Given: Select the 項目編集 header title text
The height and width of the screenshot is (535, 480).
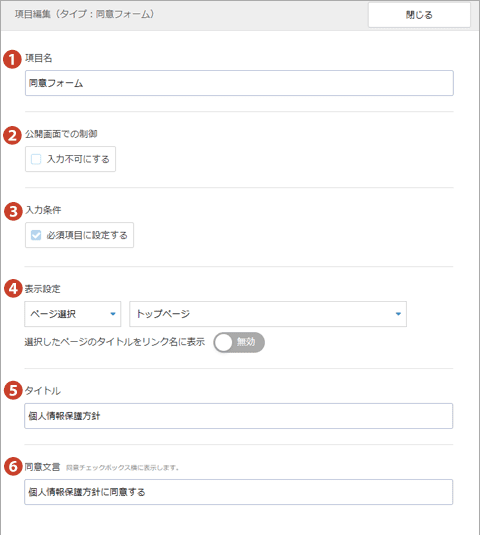Looking at the screenshot, I should 84,14.
